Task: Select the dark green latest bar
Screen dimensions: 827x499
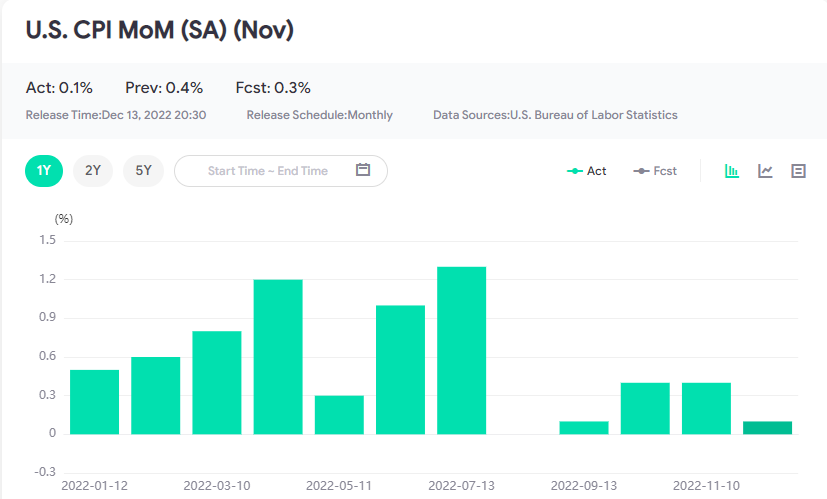Action: click(x=767, y=428)
